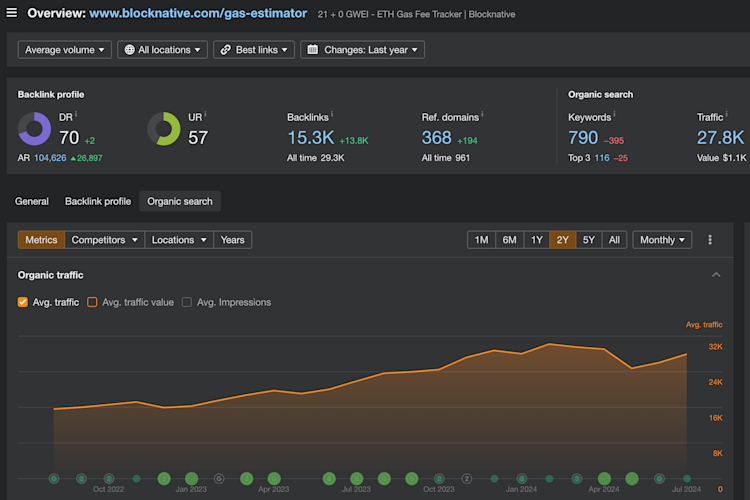Click the update marker above Jan 2023
This screenshot has width=750, height=500.
191,478
